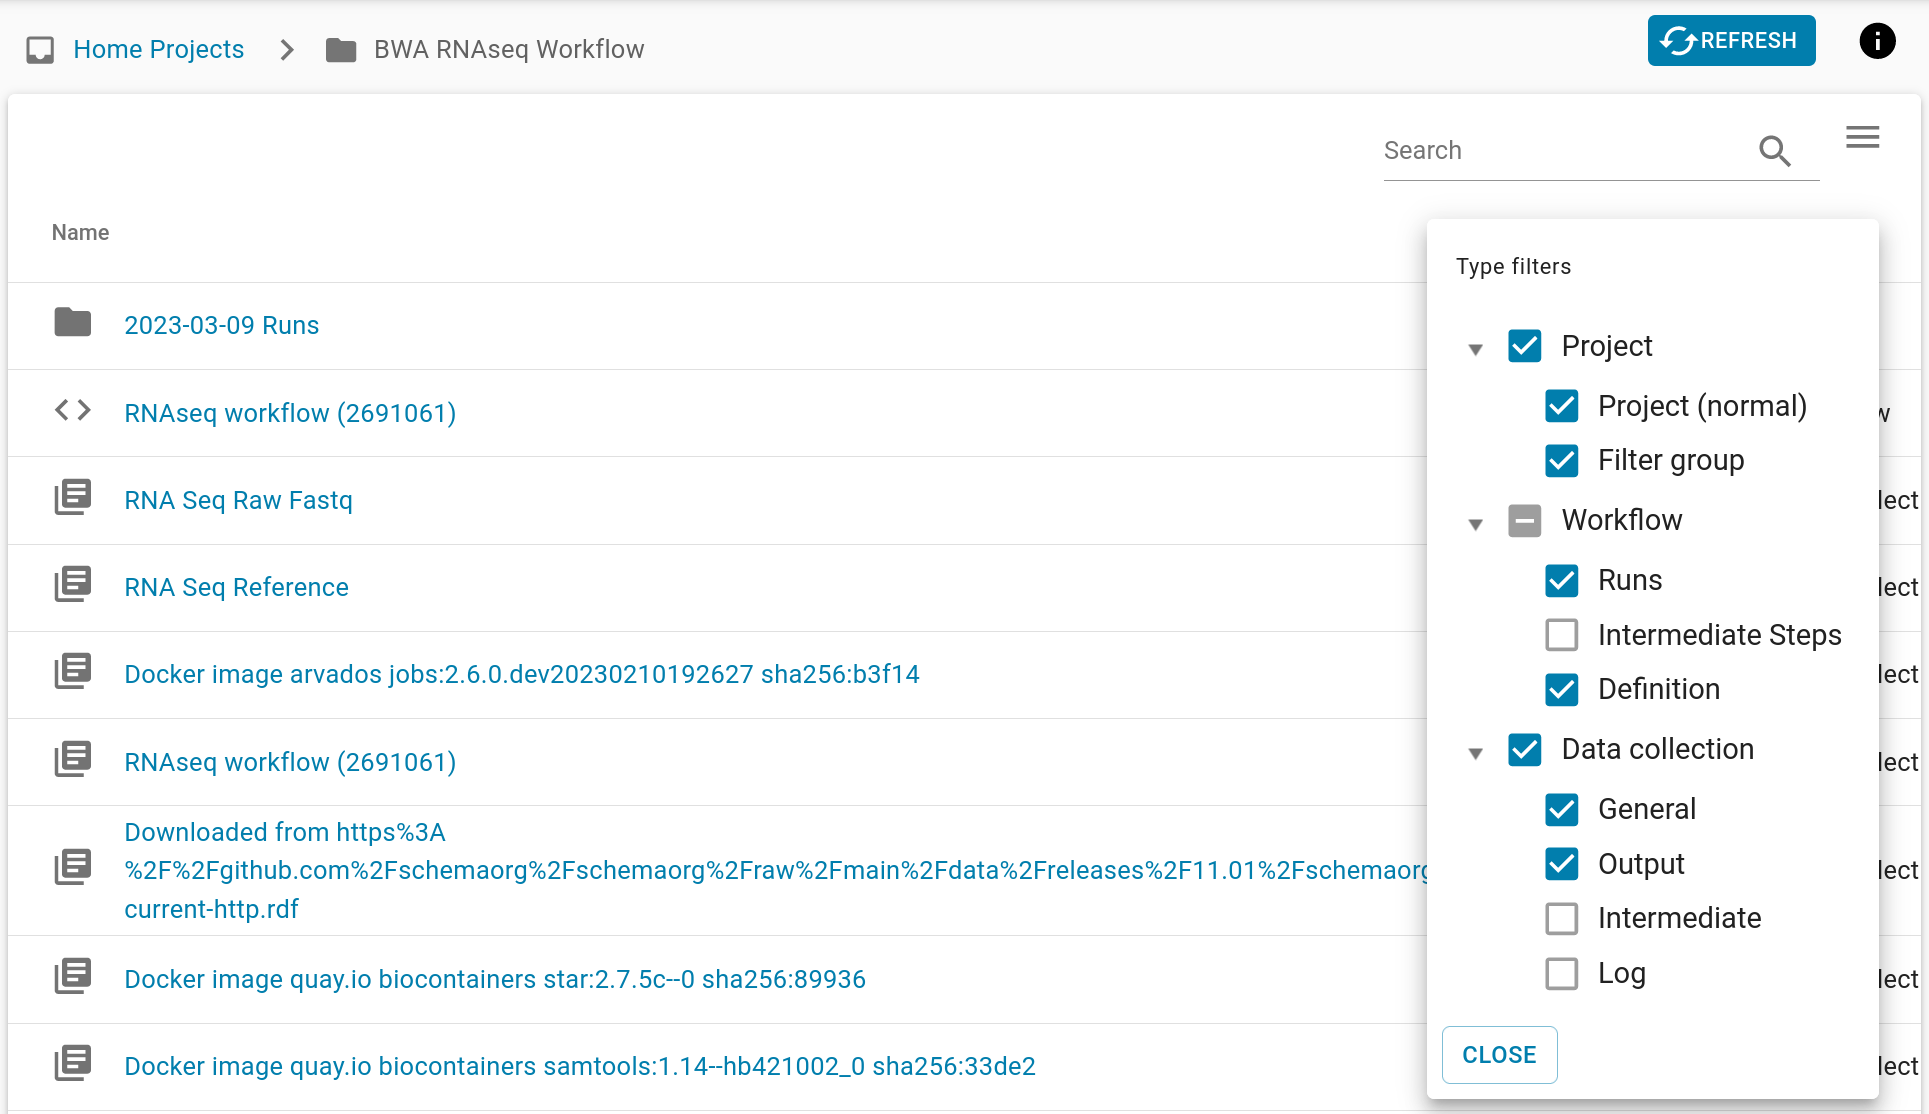Enable the Intermediate Steps checkbox
The width and height of the screenshot is (1929, 1114).
point(1561,635)
